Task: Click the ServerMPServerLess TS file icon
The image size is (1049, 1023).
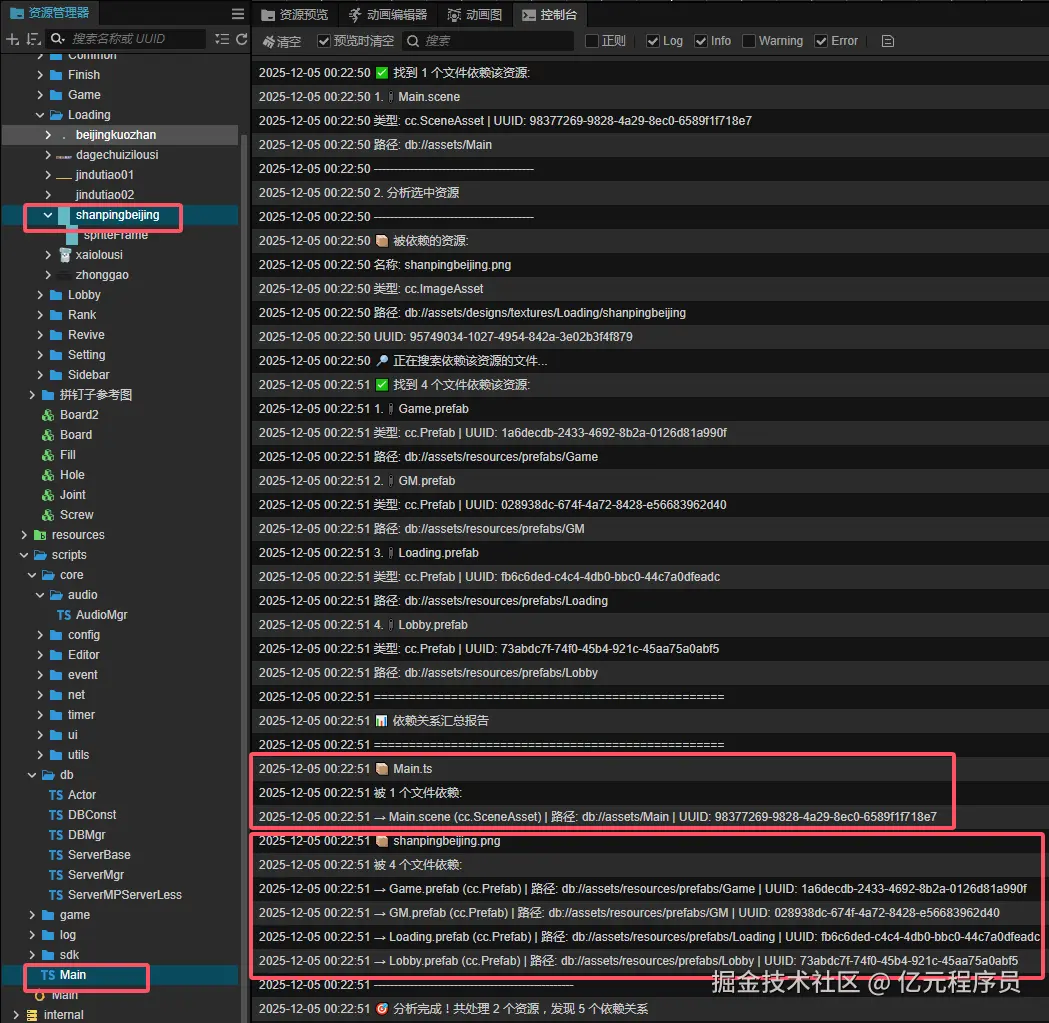Action: coord(56,895)
